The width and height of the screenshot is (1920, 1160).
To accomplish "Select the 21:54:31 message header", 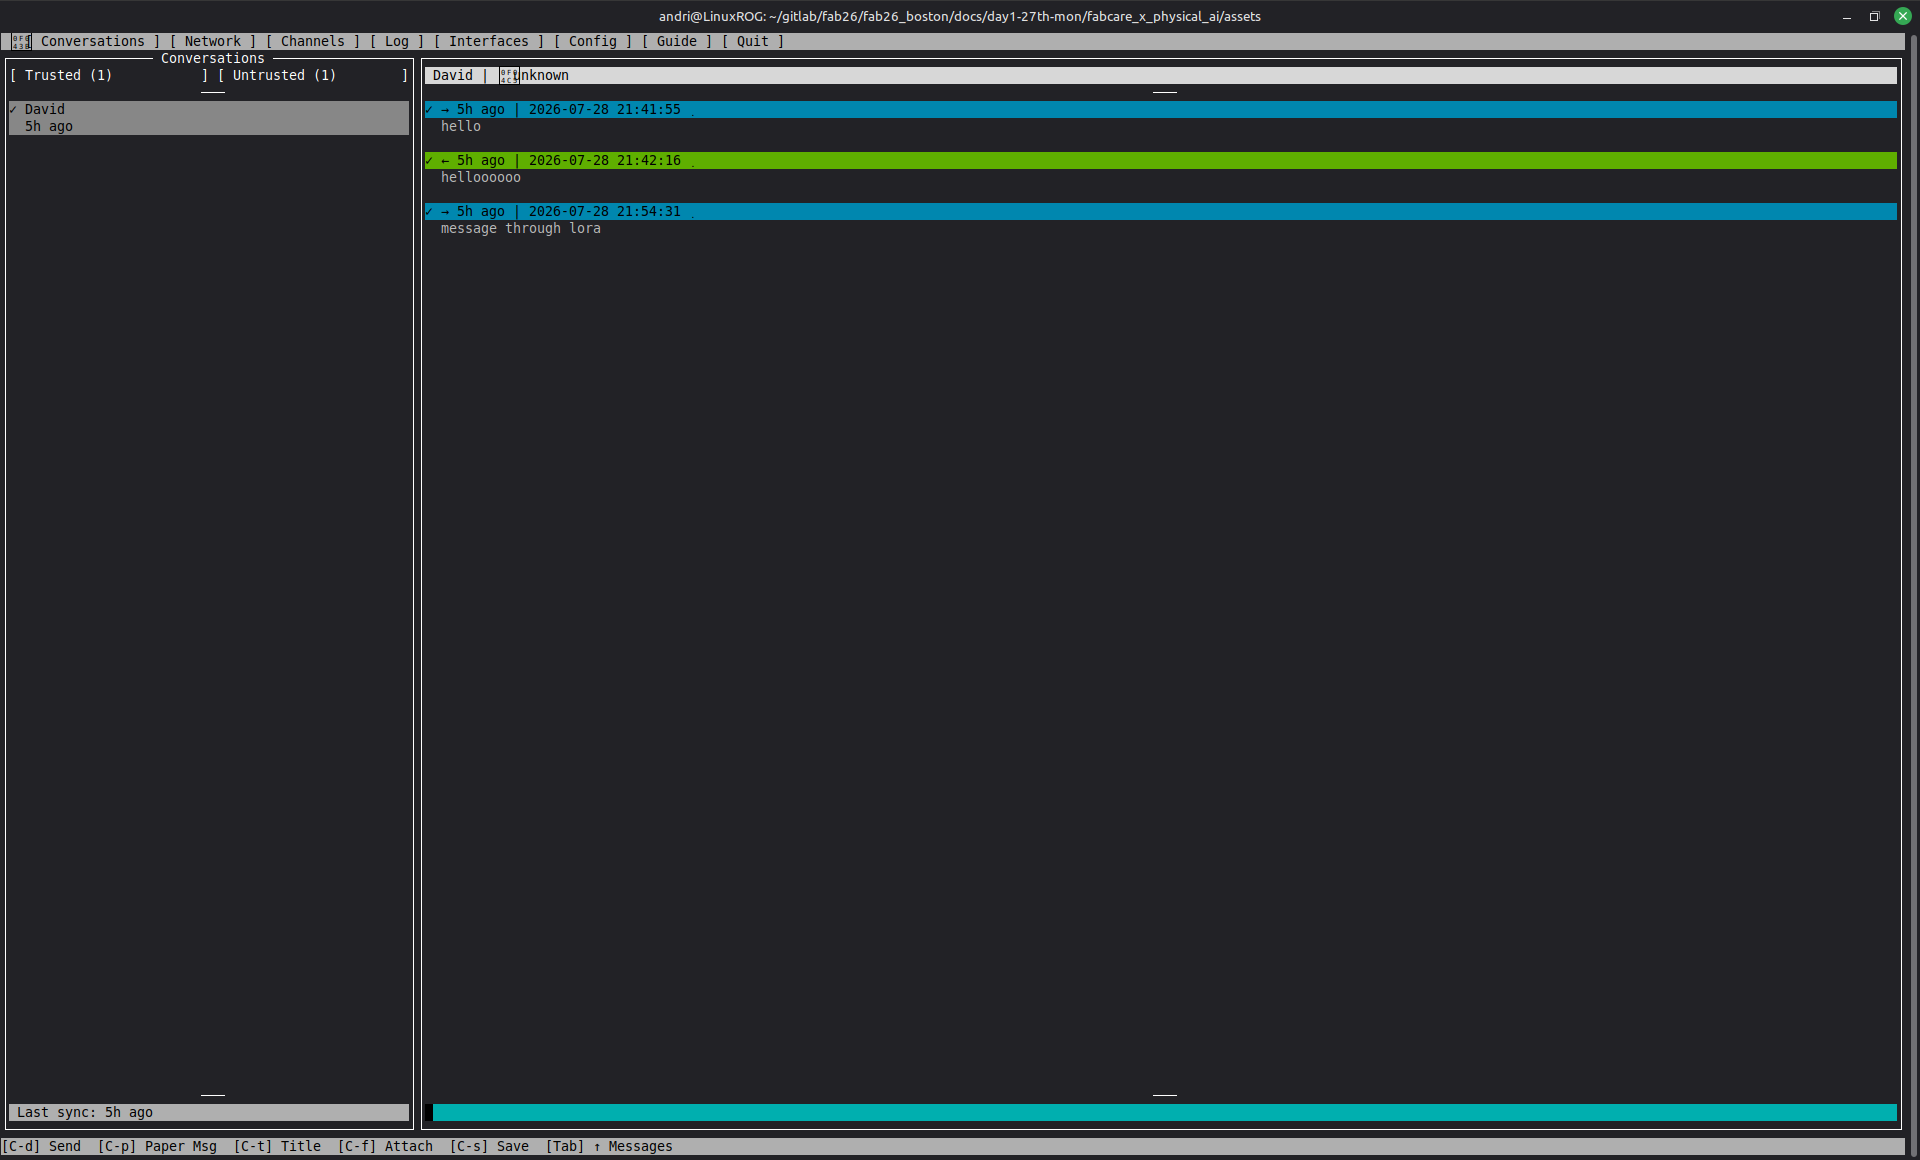I will (1161, 212).
